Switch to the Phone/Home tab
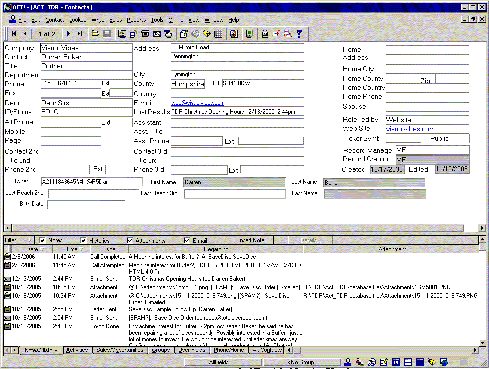Viewport: 489px width, 369px height. [x=229, y=350]
